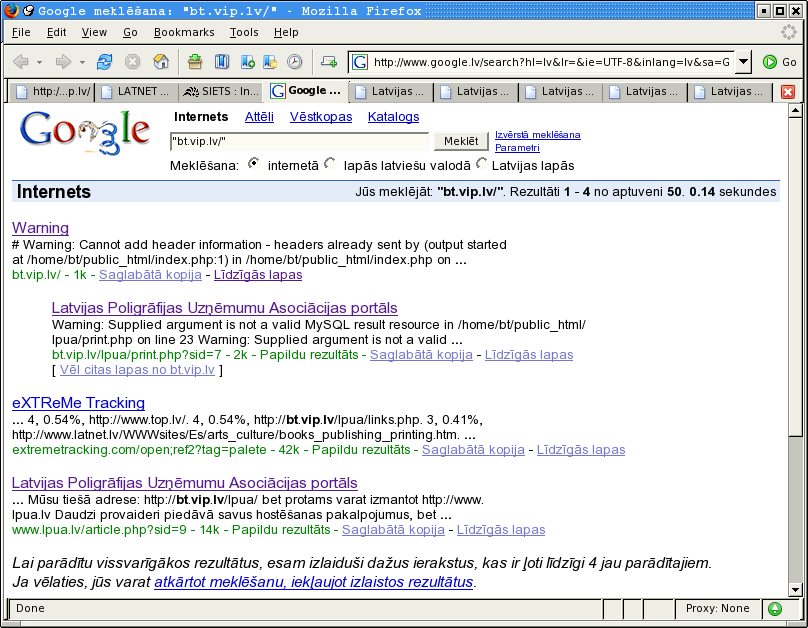Open the 'eXTReMe Tracking' search result

[x=78, y=403]
